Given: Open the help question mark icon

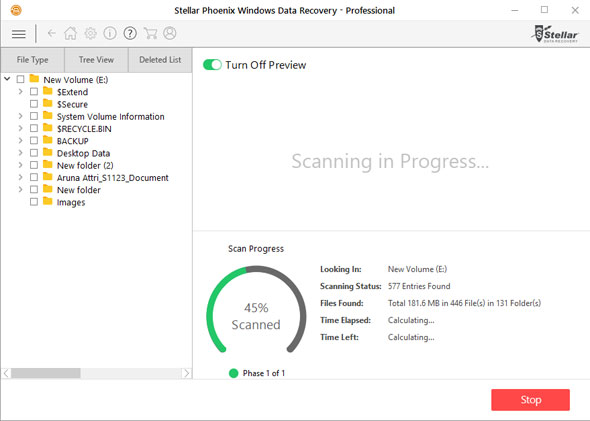Looking at the screenshot, I should (130, 33).
